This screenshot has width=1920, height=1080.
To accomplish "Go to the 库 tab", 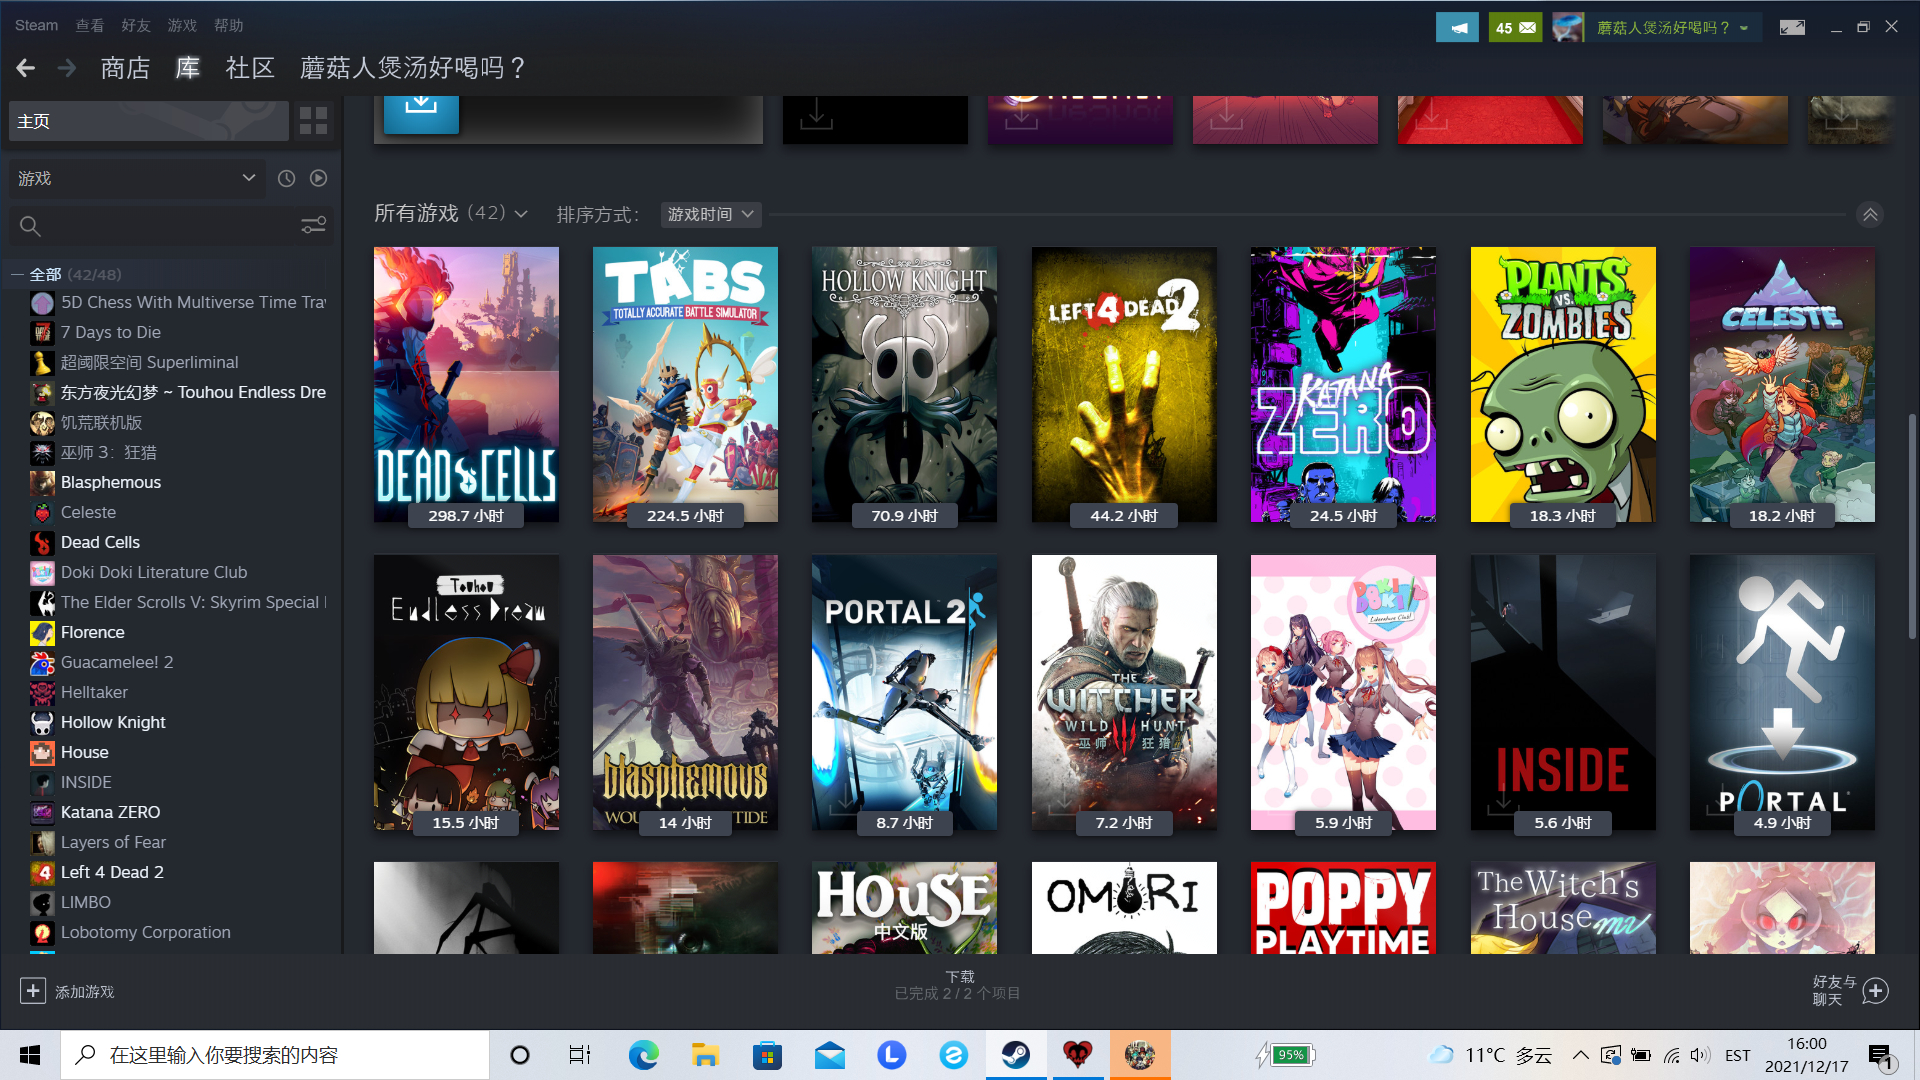I will pyautogui.click(x=187, y=68).
